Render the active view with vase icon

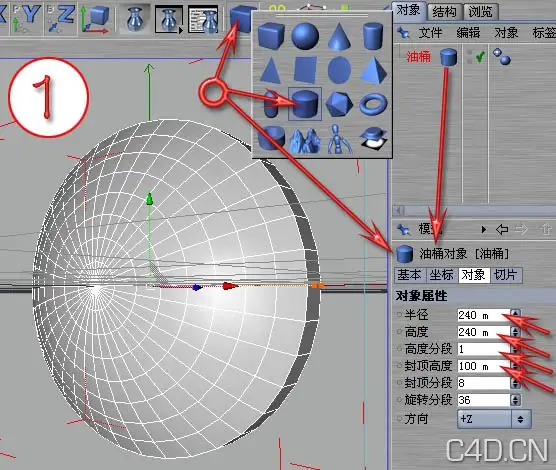click(135, 20)
